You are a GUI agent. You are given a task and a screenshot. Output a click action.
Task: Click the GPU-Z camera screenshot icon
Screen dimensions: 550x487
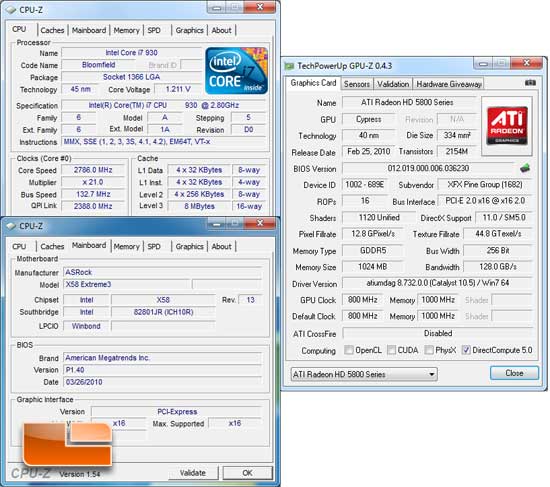(x=530, y=83)
